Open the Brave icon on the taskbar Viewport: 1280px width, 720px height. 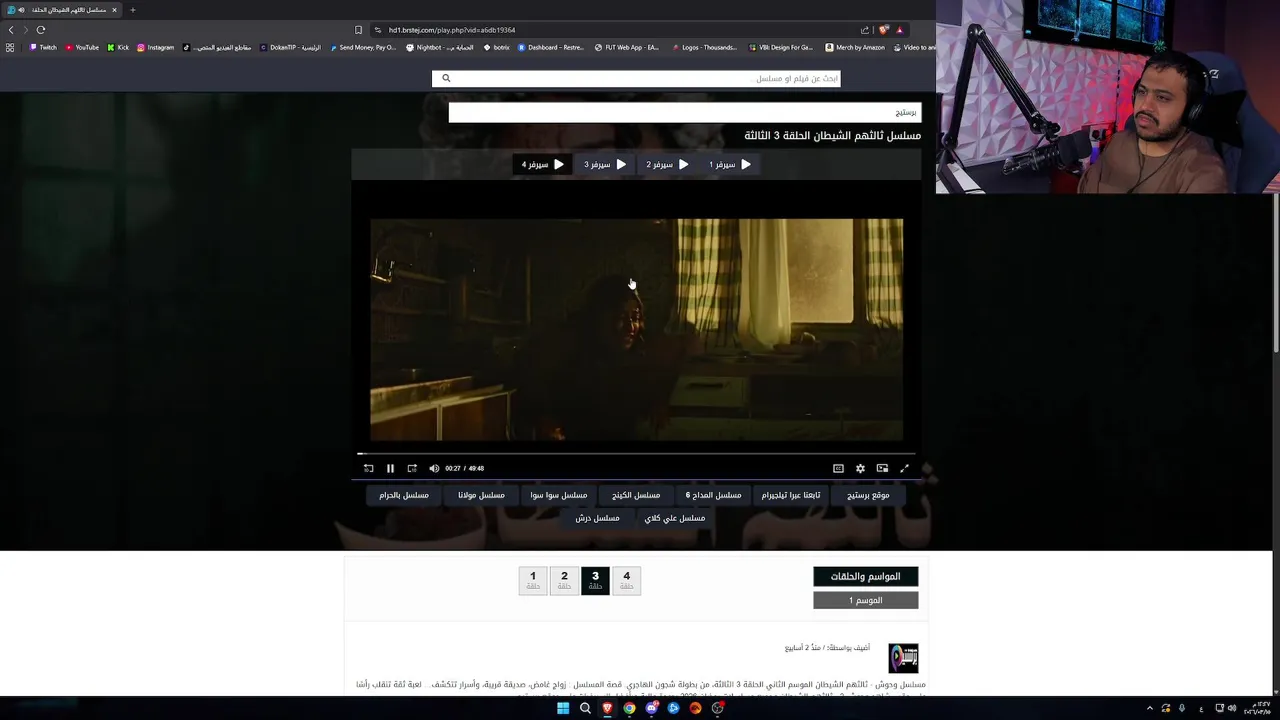click(607, 708)
